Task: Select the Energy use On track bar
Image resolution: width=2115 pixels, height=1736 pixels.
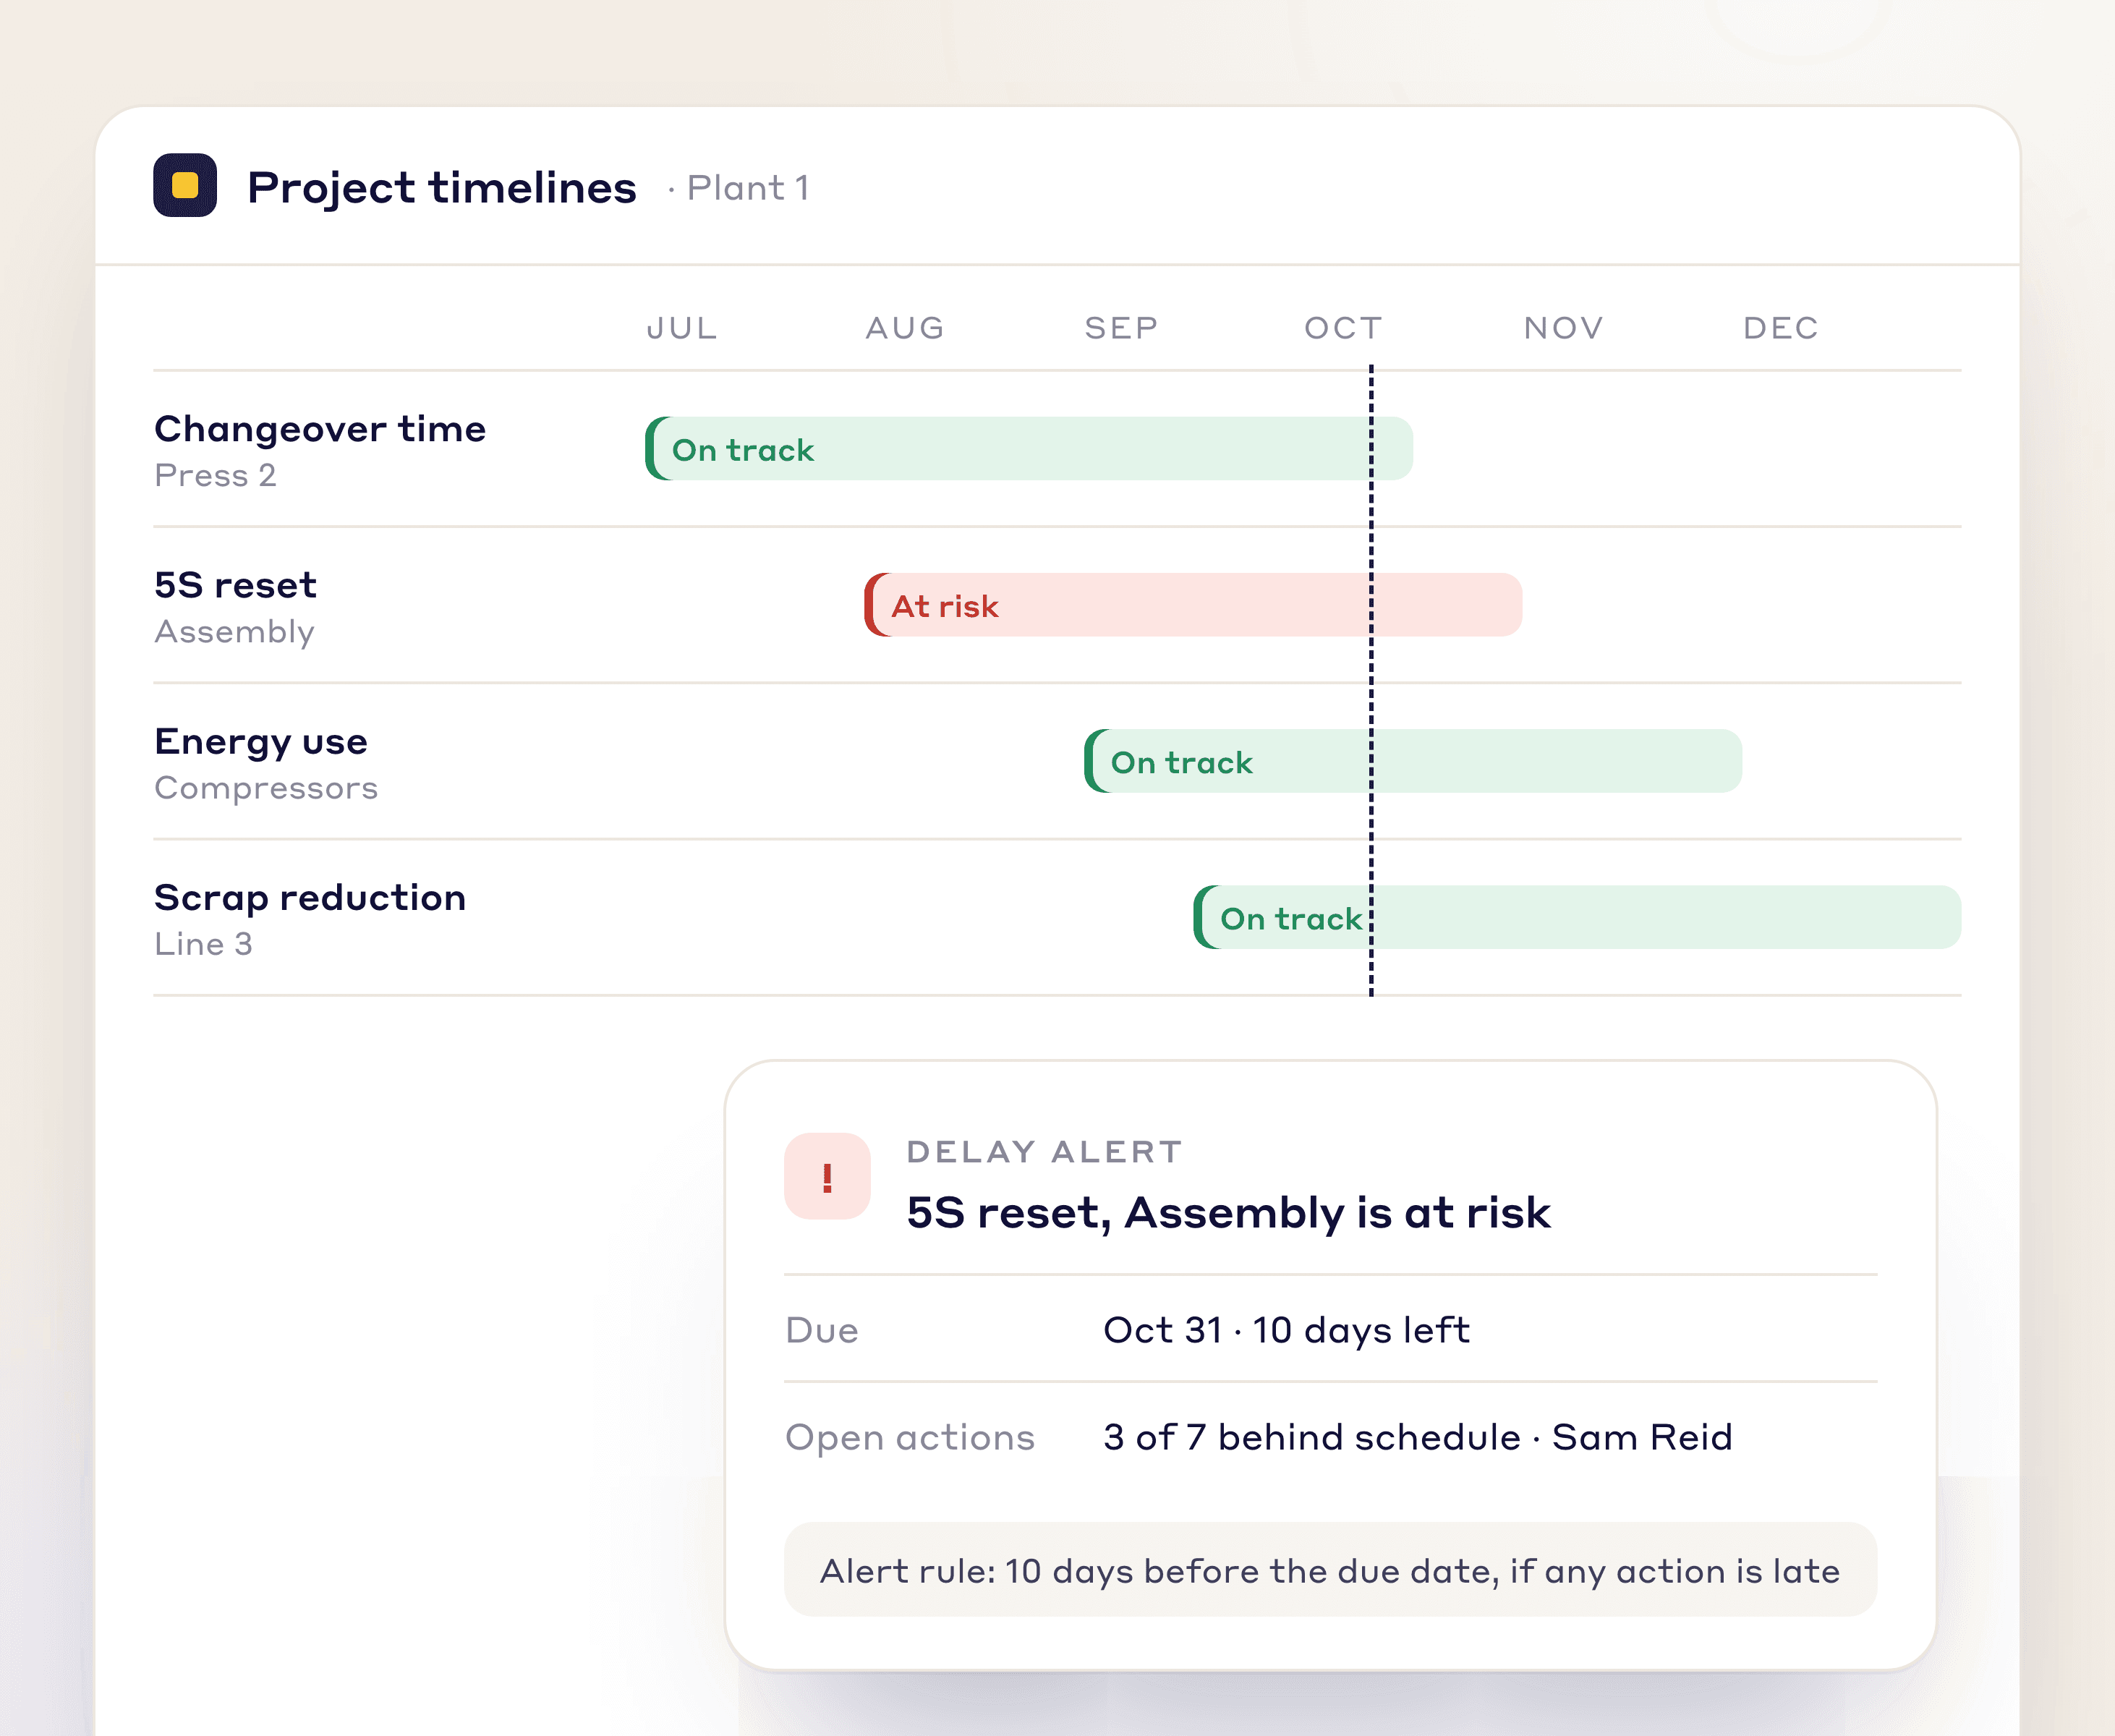Action: tap(1413, 761)
